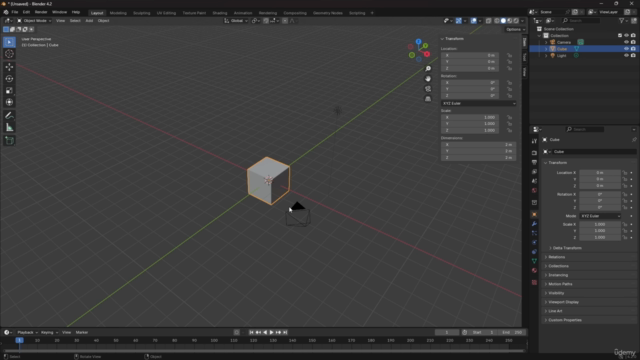Click the outliner search field
The width and height of the screenshot is (640, 360).
click(581, 21)
